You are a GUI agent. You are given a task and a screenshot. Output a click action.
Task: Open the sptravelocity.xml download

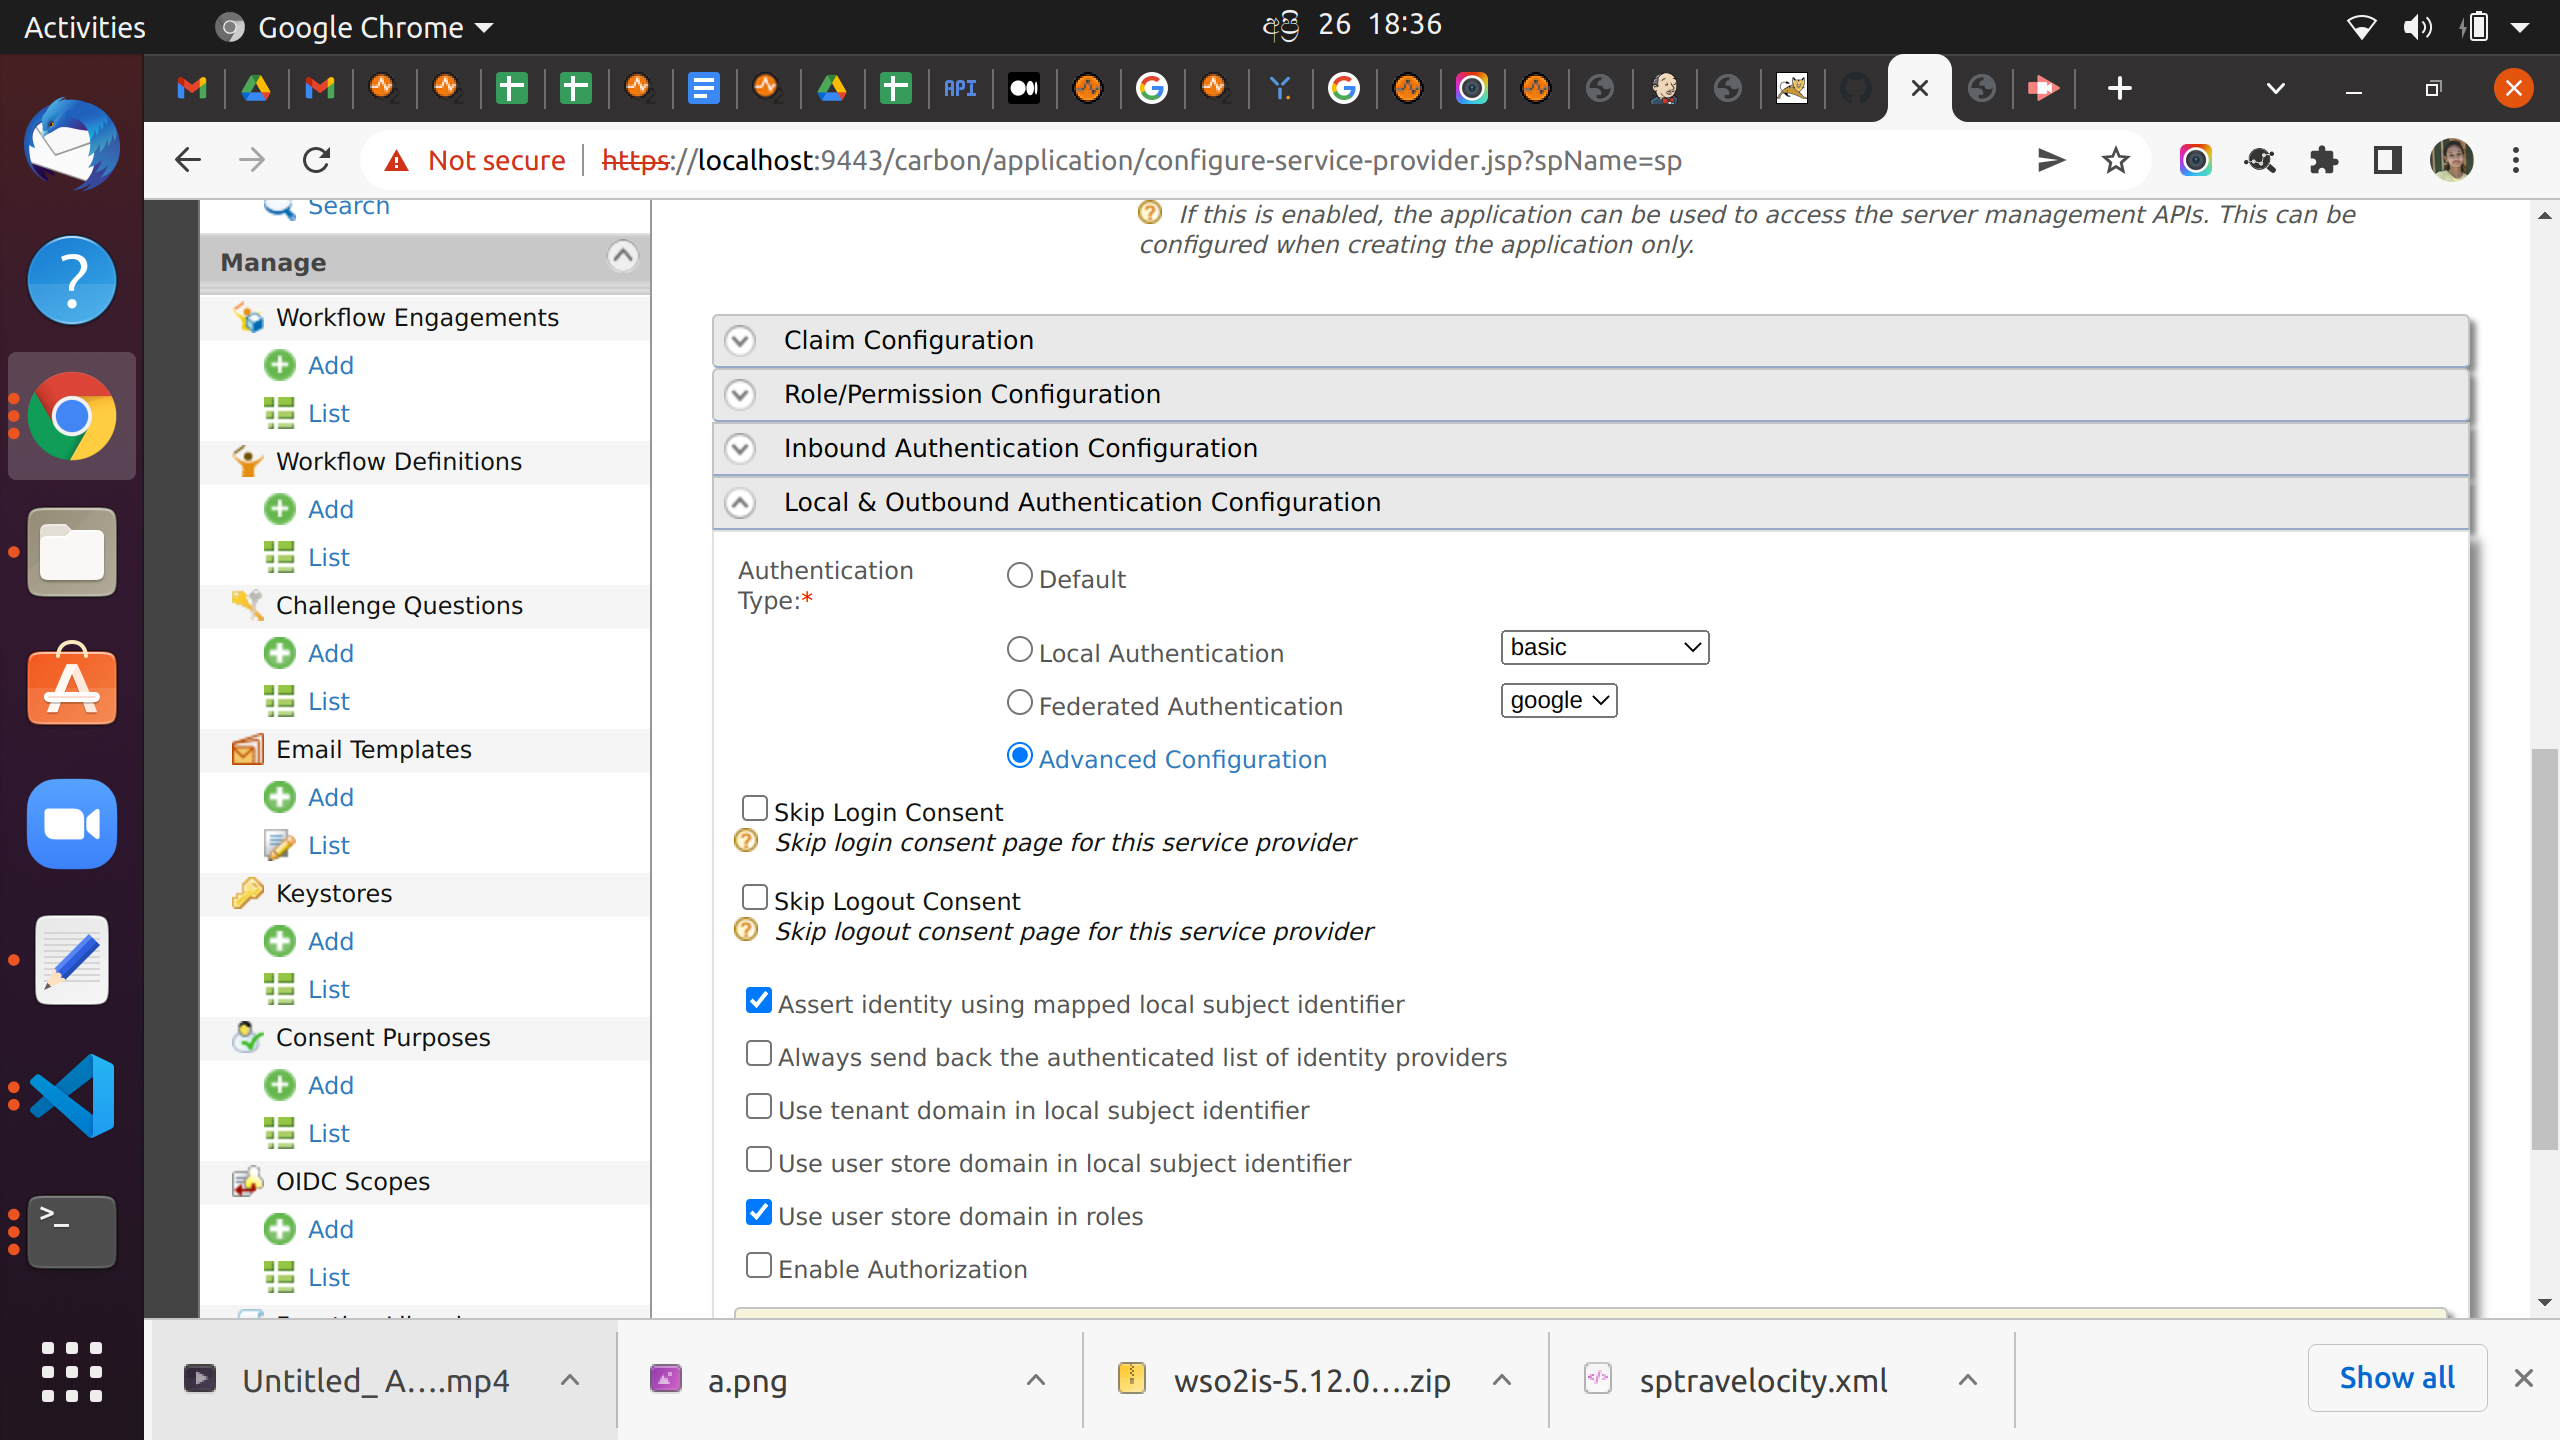[1761, 1380]
